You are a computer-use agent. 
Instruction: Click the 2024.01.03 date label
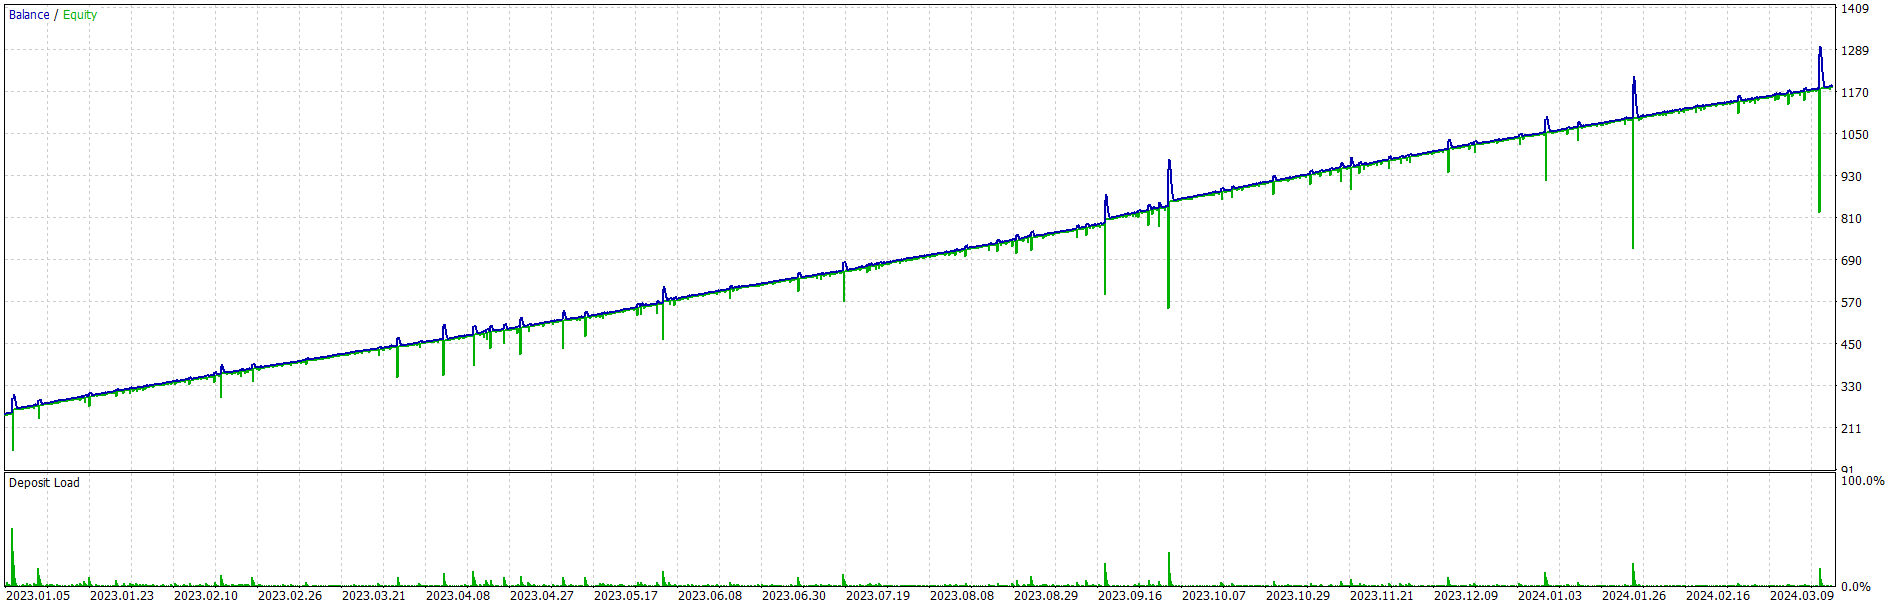click(1550, 596)
